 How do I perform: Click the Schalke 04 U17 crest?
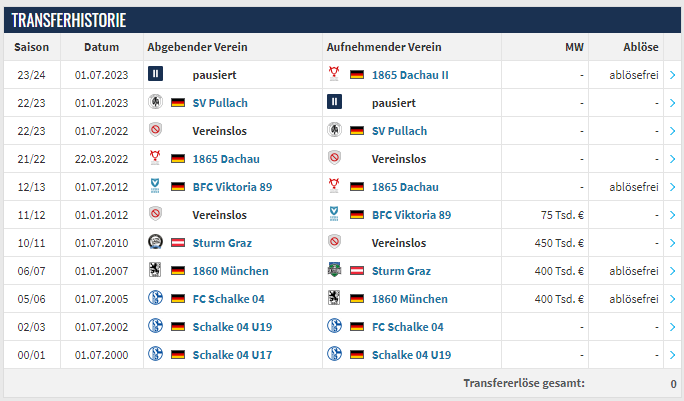pyautogui.click(x=155, y=354)
